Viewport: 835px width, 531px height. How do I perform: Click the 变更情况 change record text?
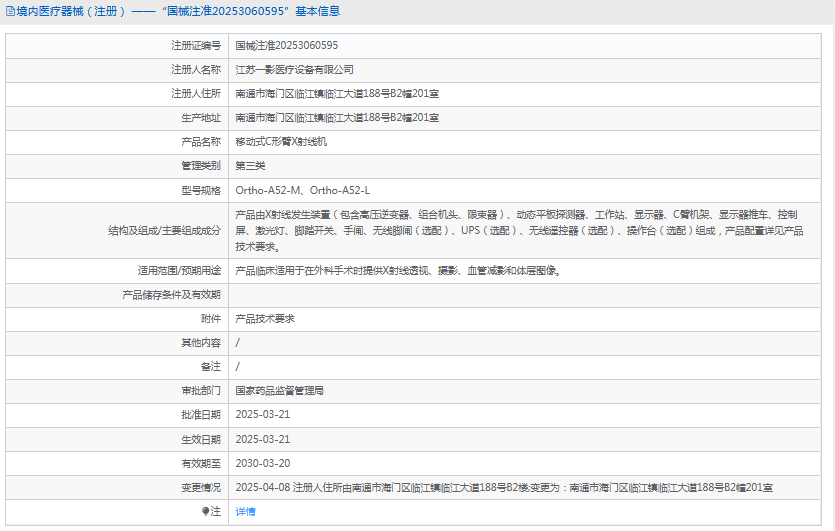(x=504, y=487)
